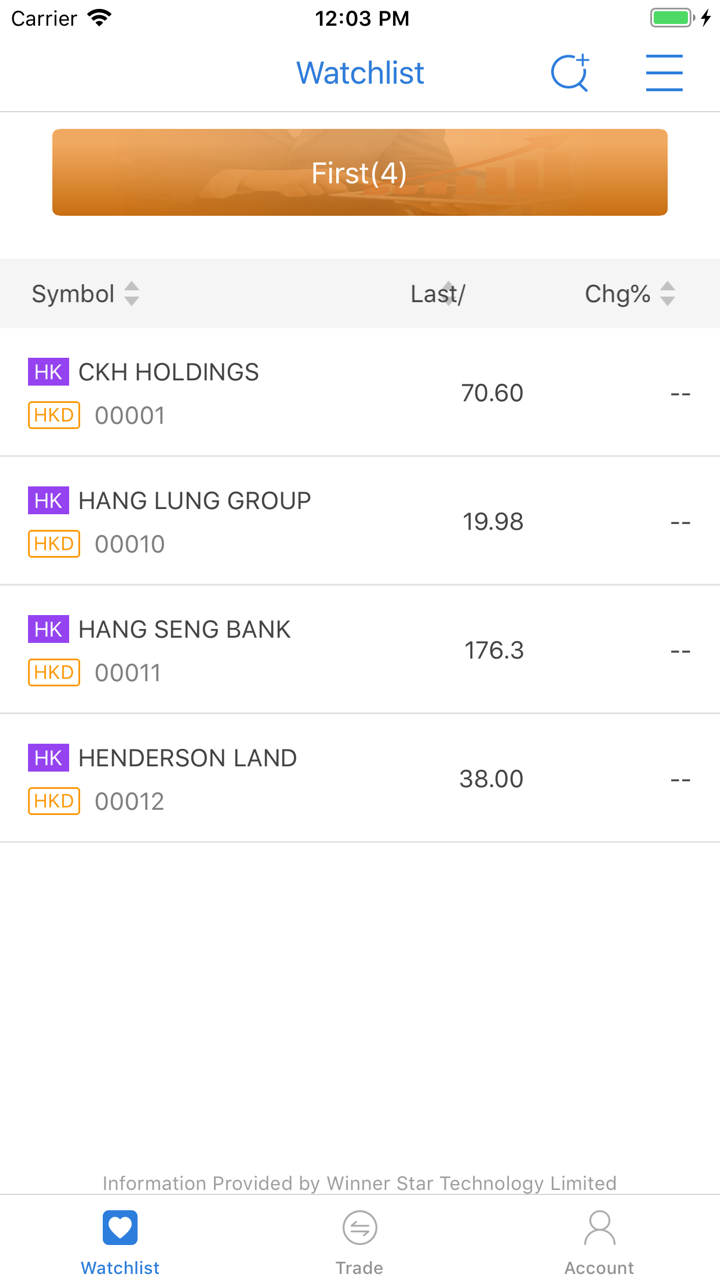The height and width of the screenshot is (1280, 720).
Task: Open the hamburger menu icon
Action: (x=664, y=73)
